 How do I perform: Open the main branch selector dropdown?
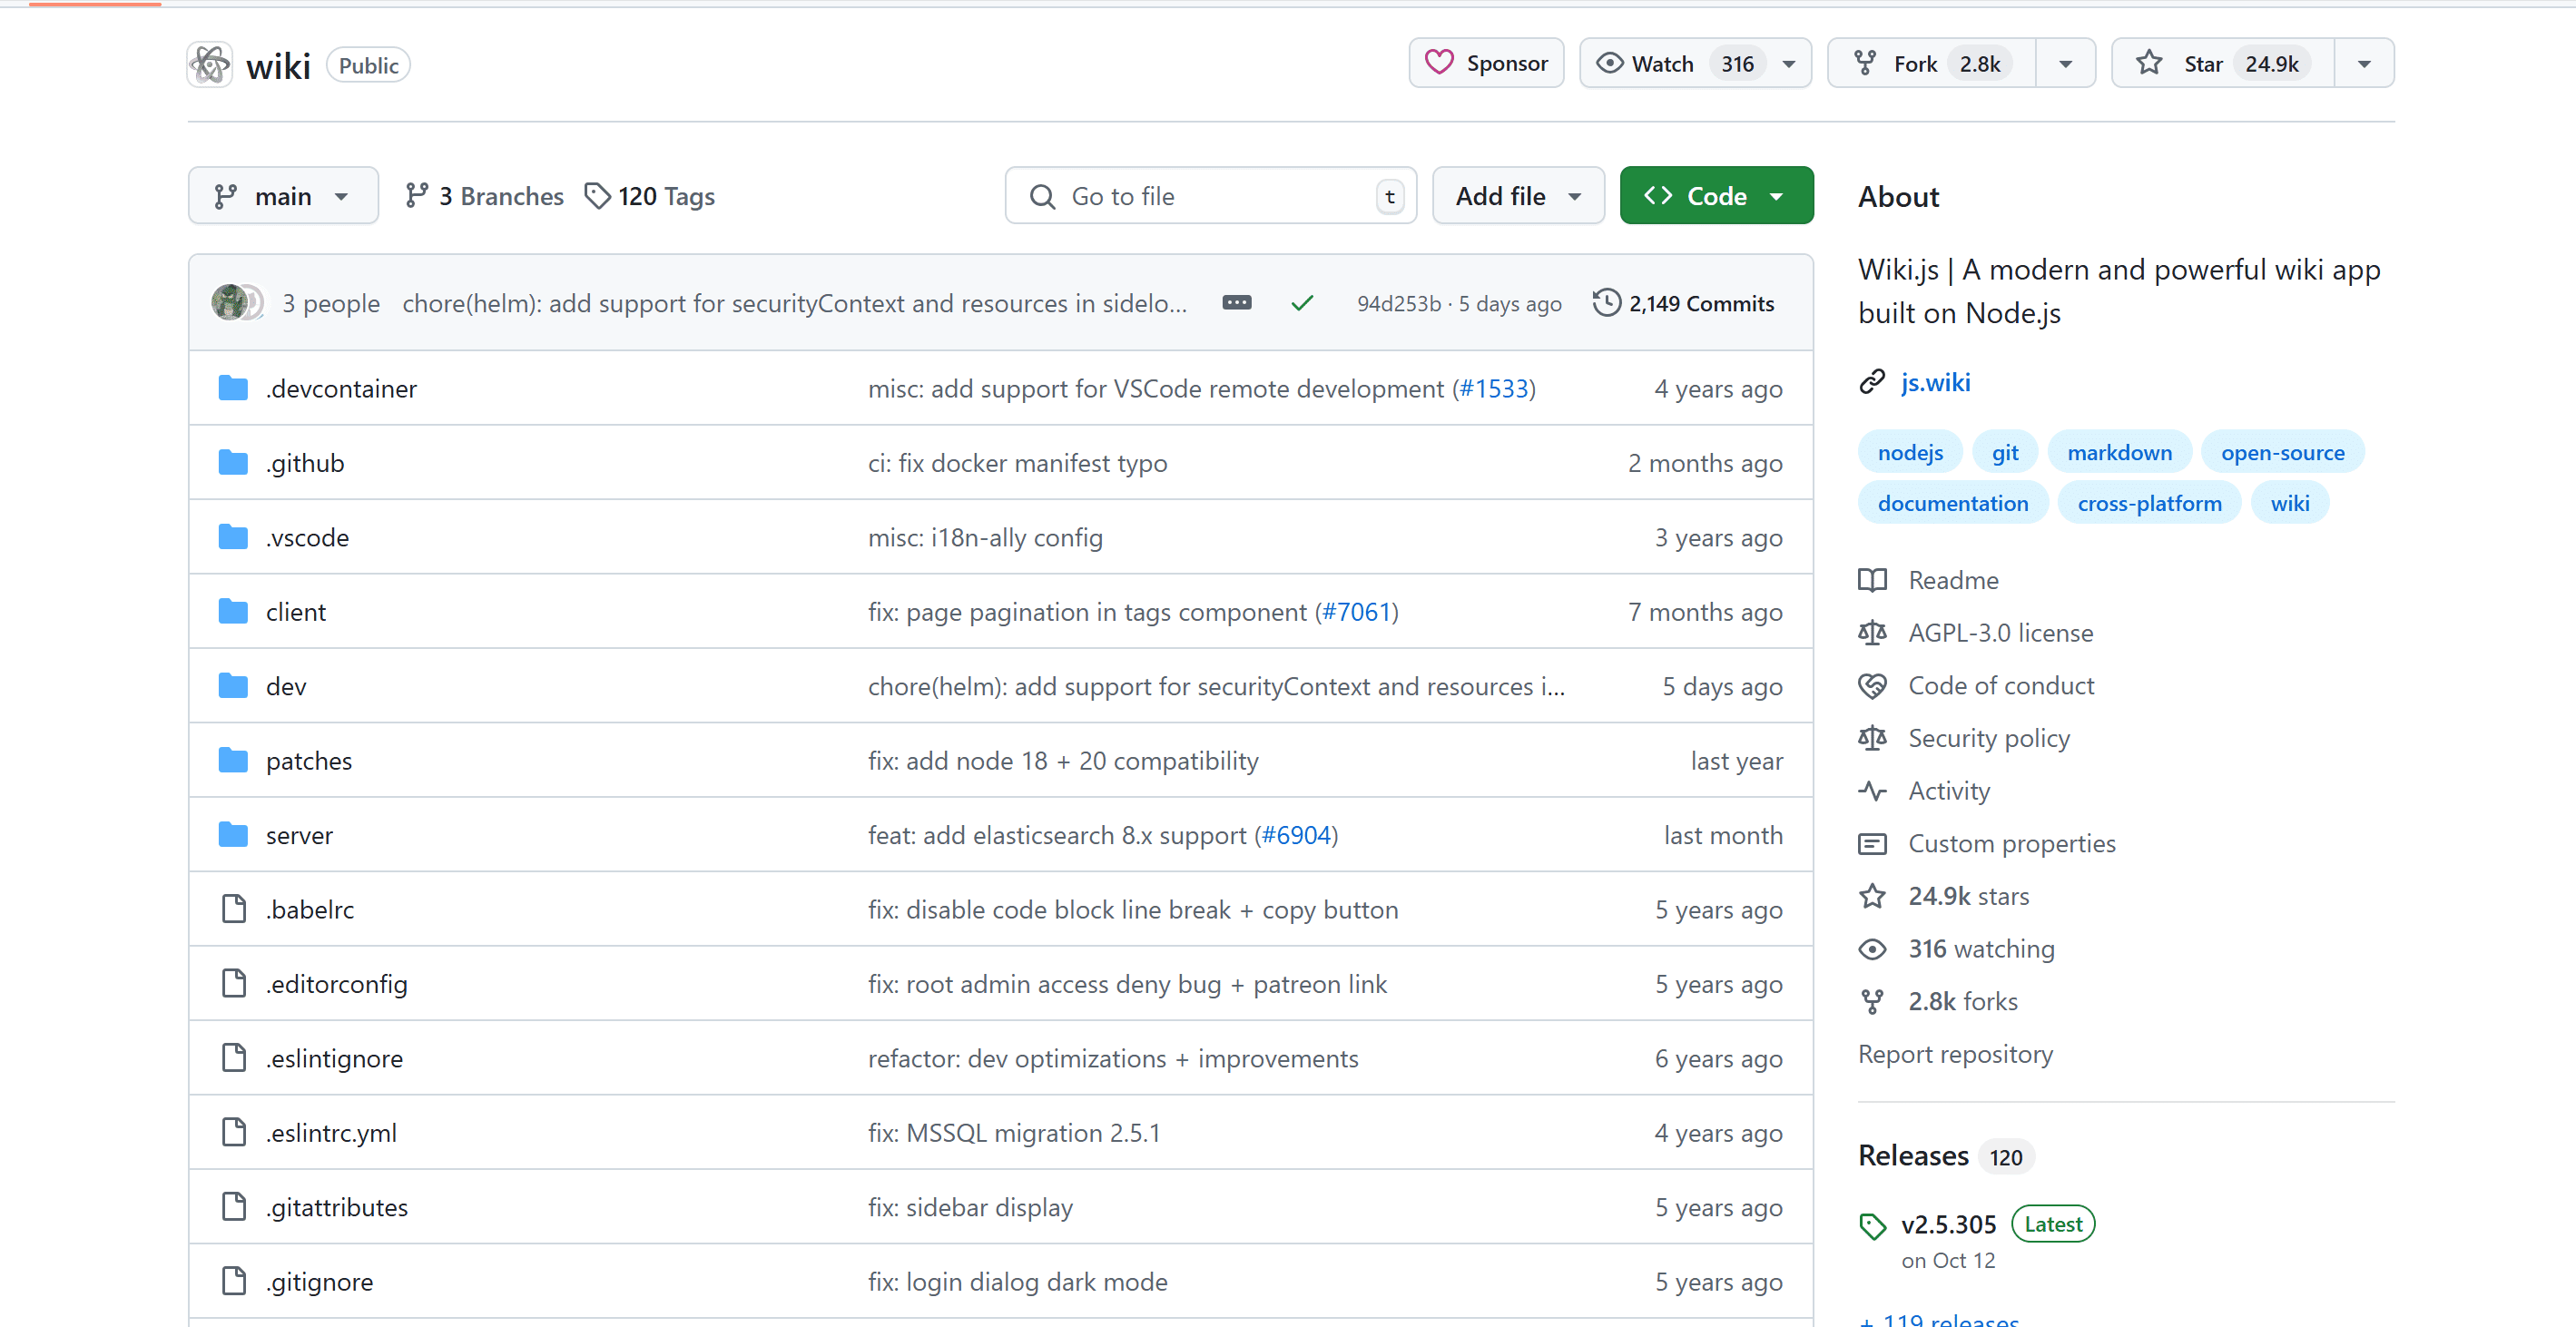click(283, 195)
